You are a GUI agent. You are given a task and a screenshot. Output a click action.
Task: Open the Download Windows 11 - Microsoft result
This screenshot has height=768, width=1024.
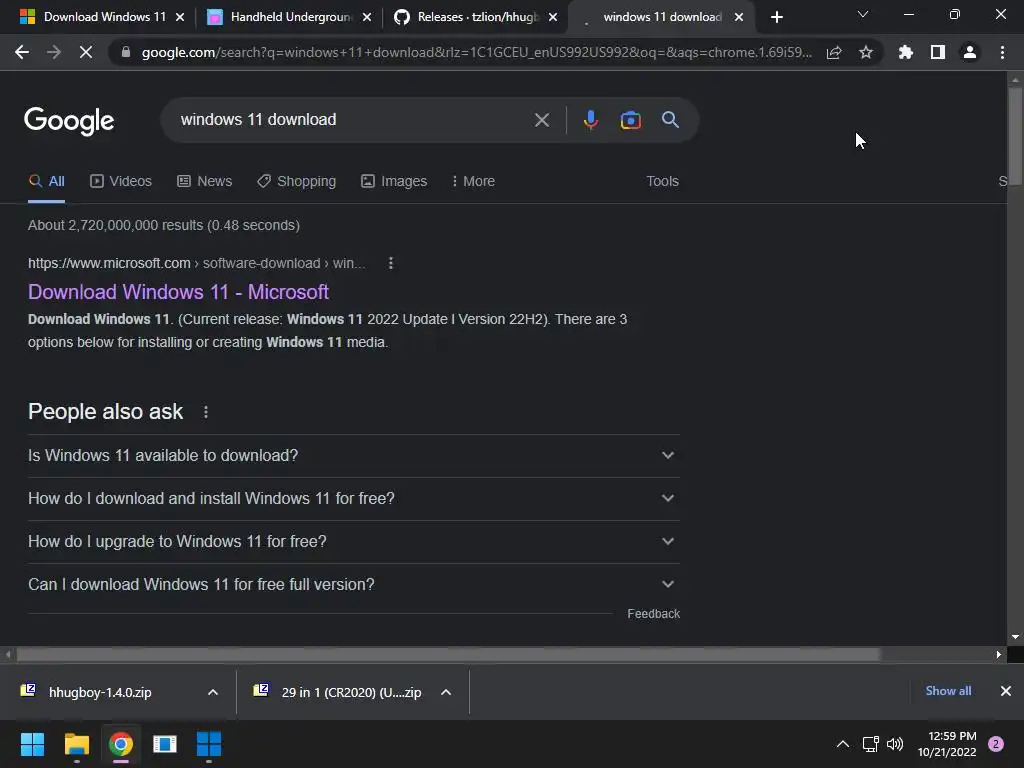point(178,292)
